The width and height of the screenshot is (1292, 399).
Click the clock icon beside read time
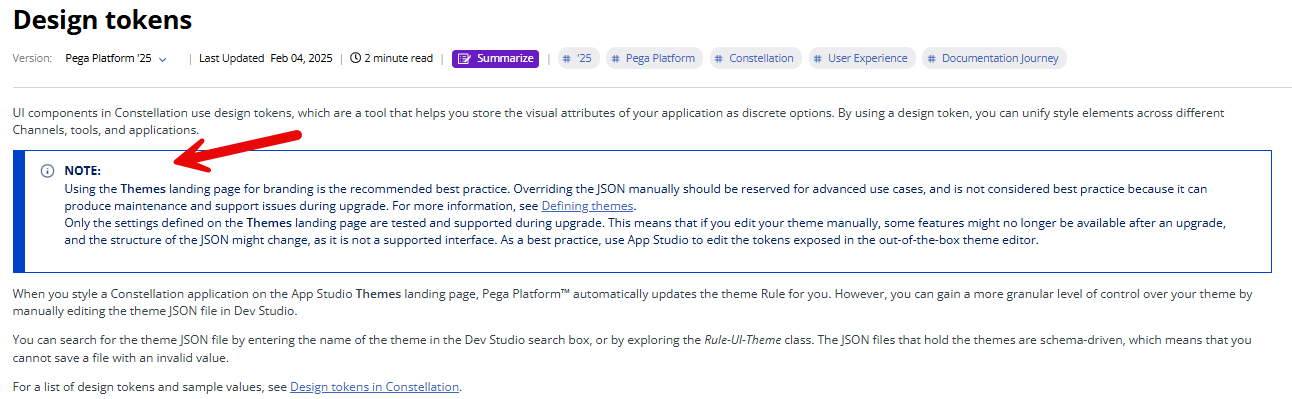355,58
